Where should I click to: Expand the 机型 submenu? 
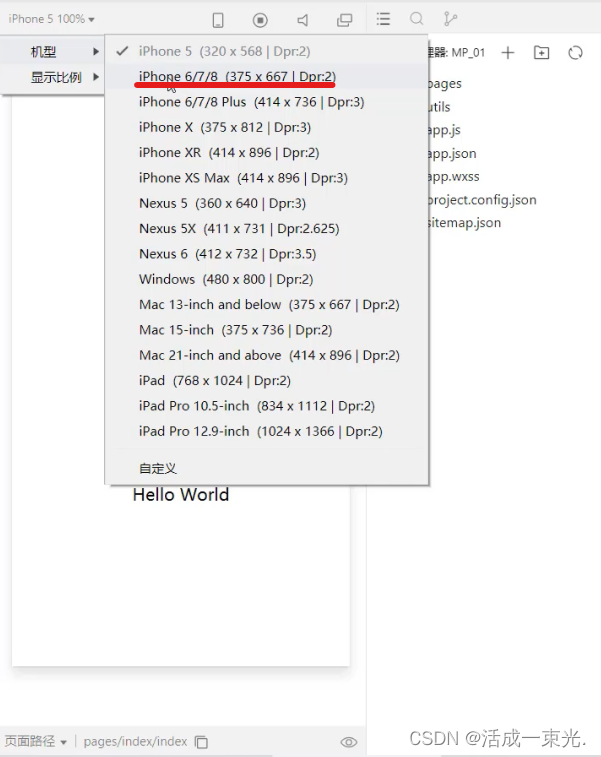(52, 52)
